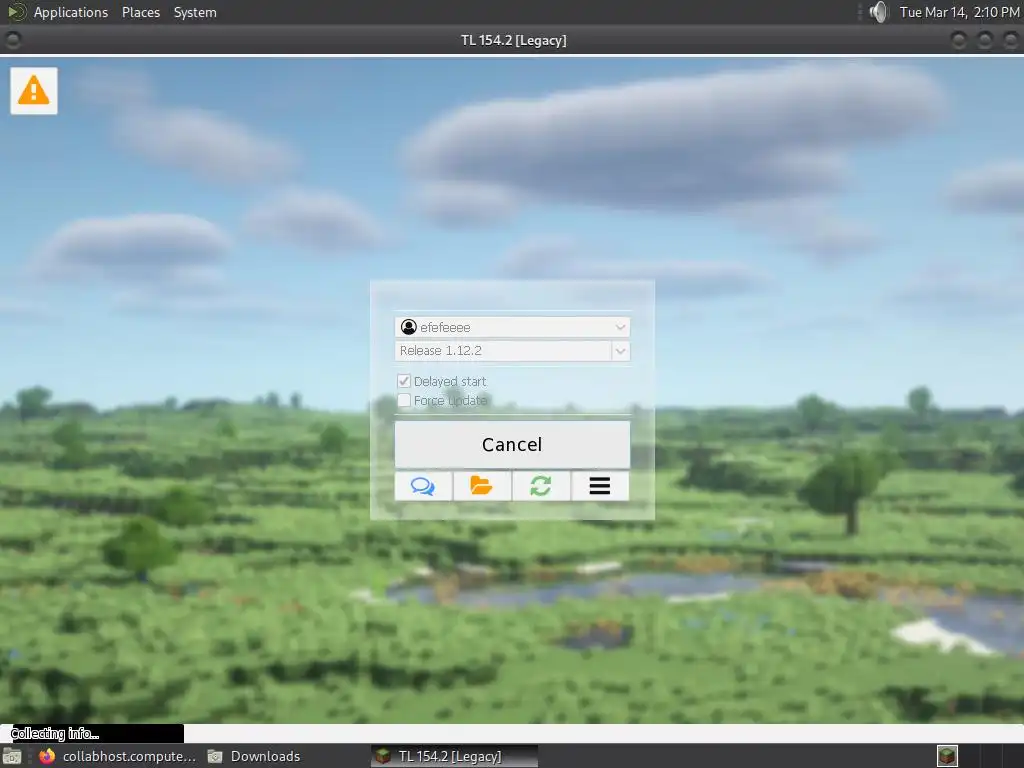Image resolution: width=1024 pixels, height=768 pixels.
Task: Open the hamburger settings menu button
Action: [600, 486]
